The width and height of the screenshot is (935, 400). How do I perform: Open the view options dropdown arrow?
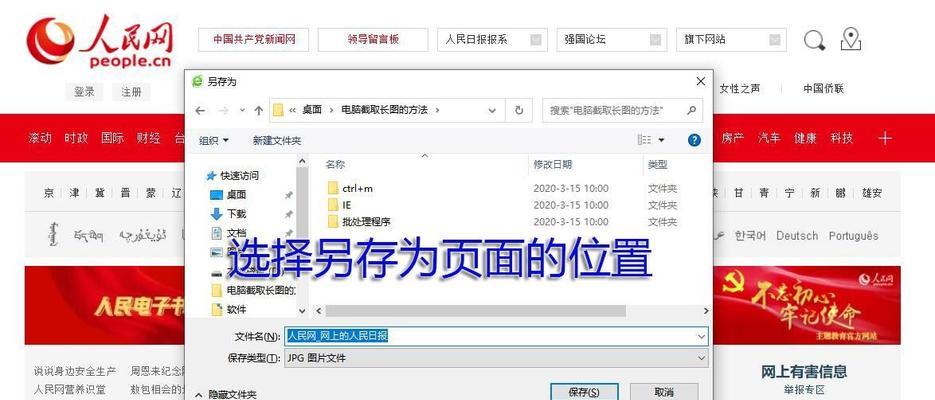pos(661,140)
